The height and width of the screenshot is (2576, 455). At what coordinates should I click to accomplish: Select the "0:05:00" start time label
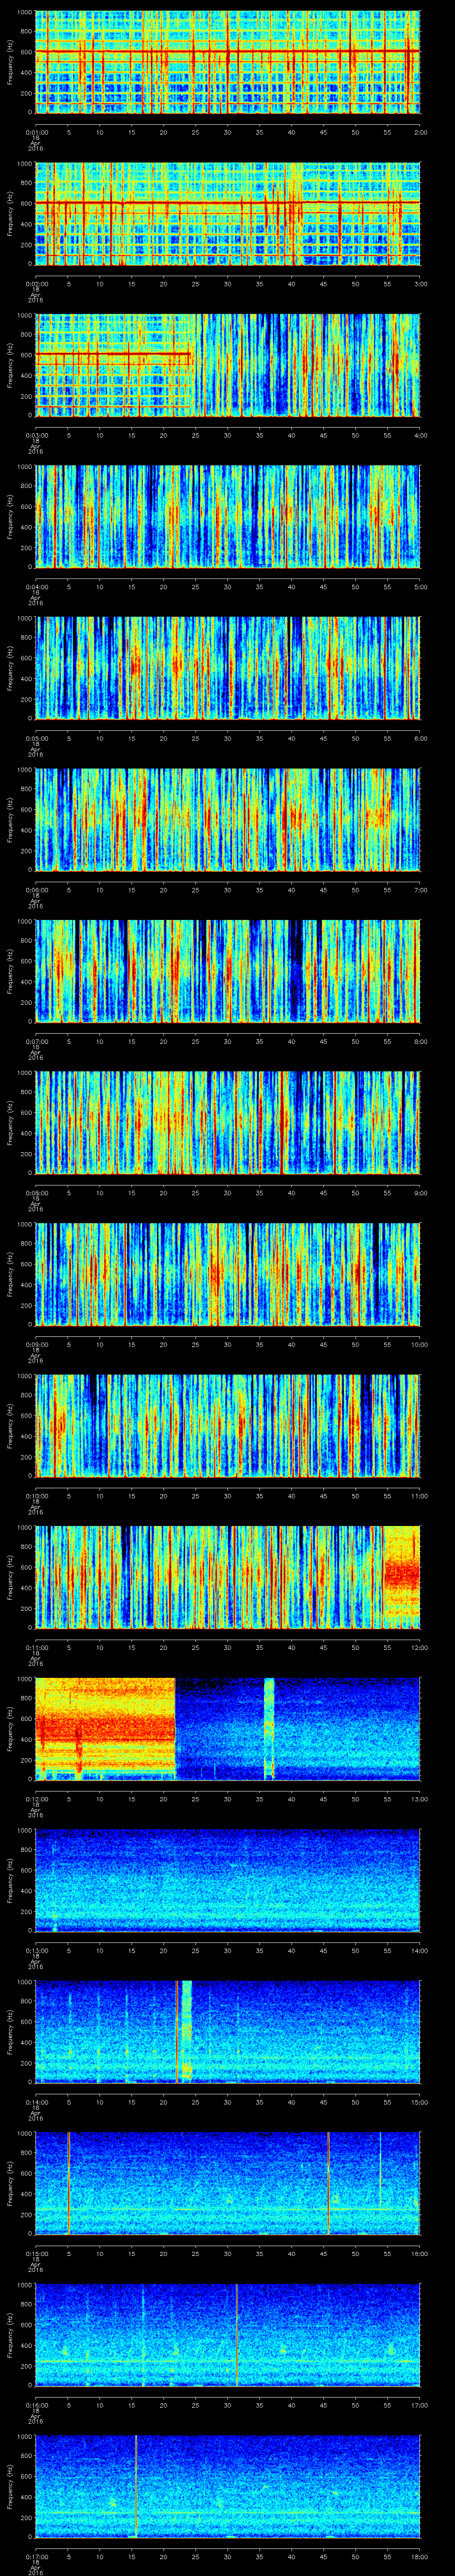point(36,738)
